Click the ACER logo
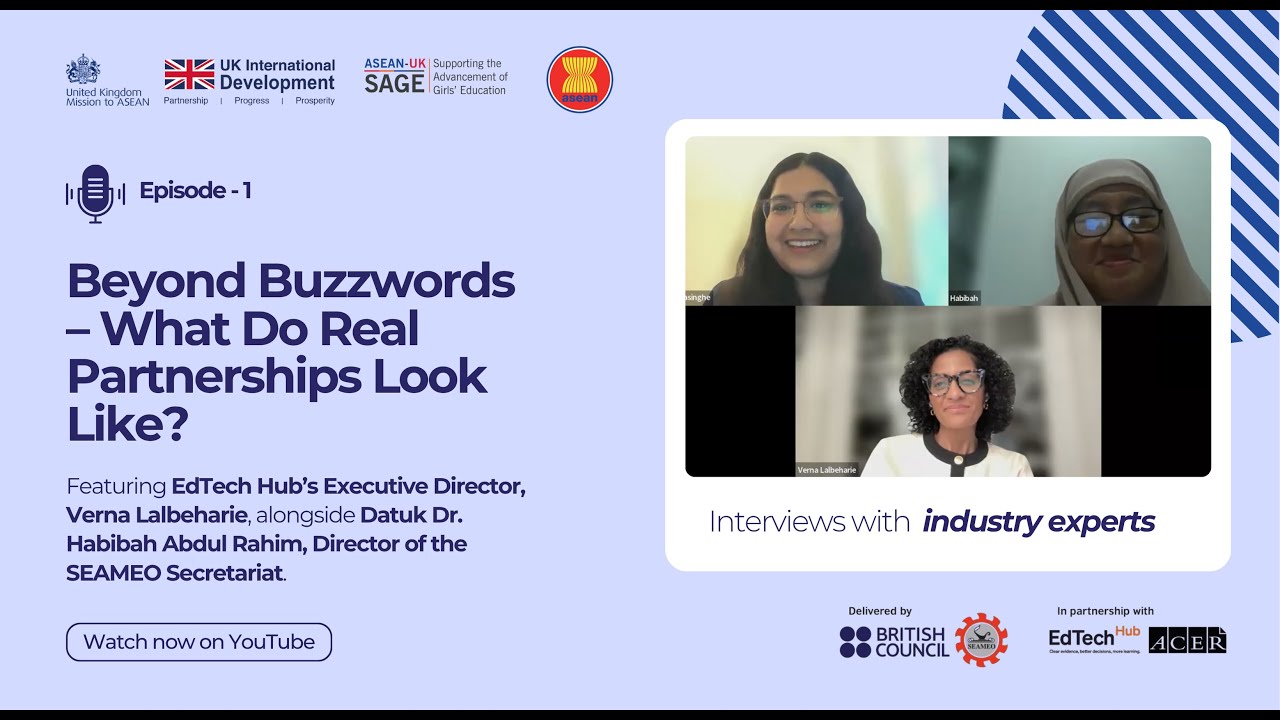 tap(1187, 640)
